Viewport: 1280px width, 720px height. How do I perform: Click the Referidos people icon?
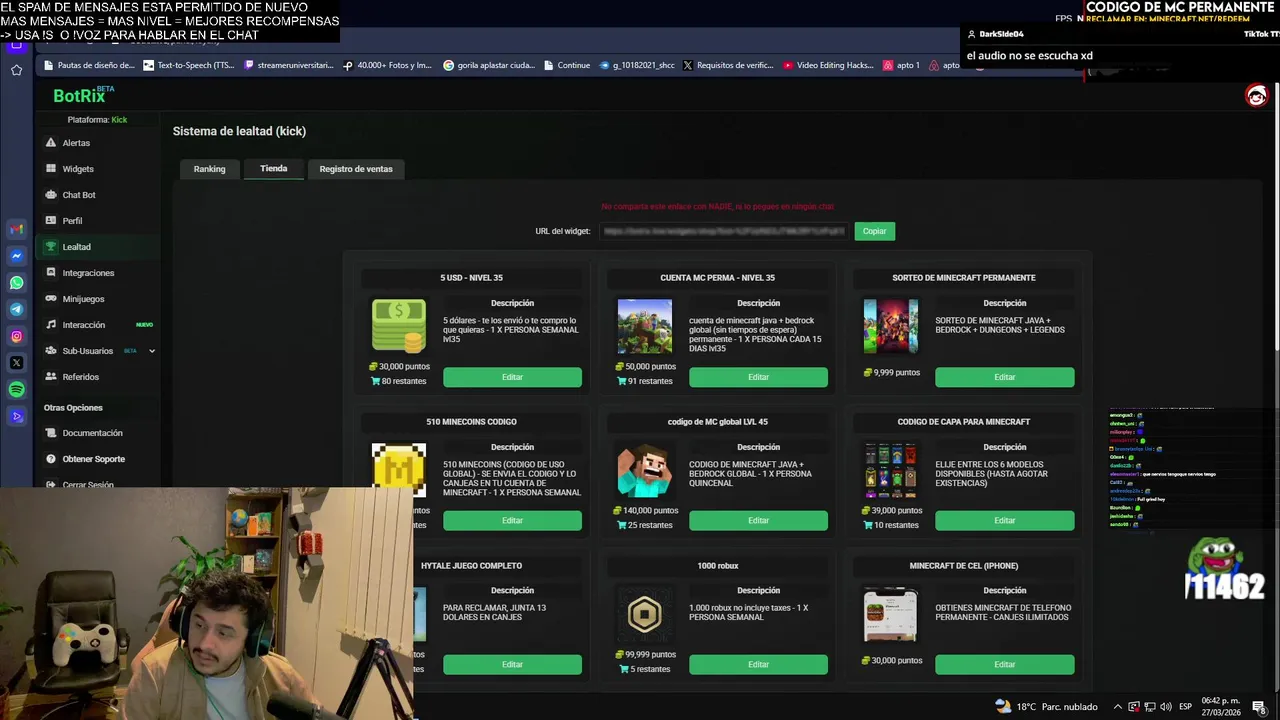pos(51,377)
